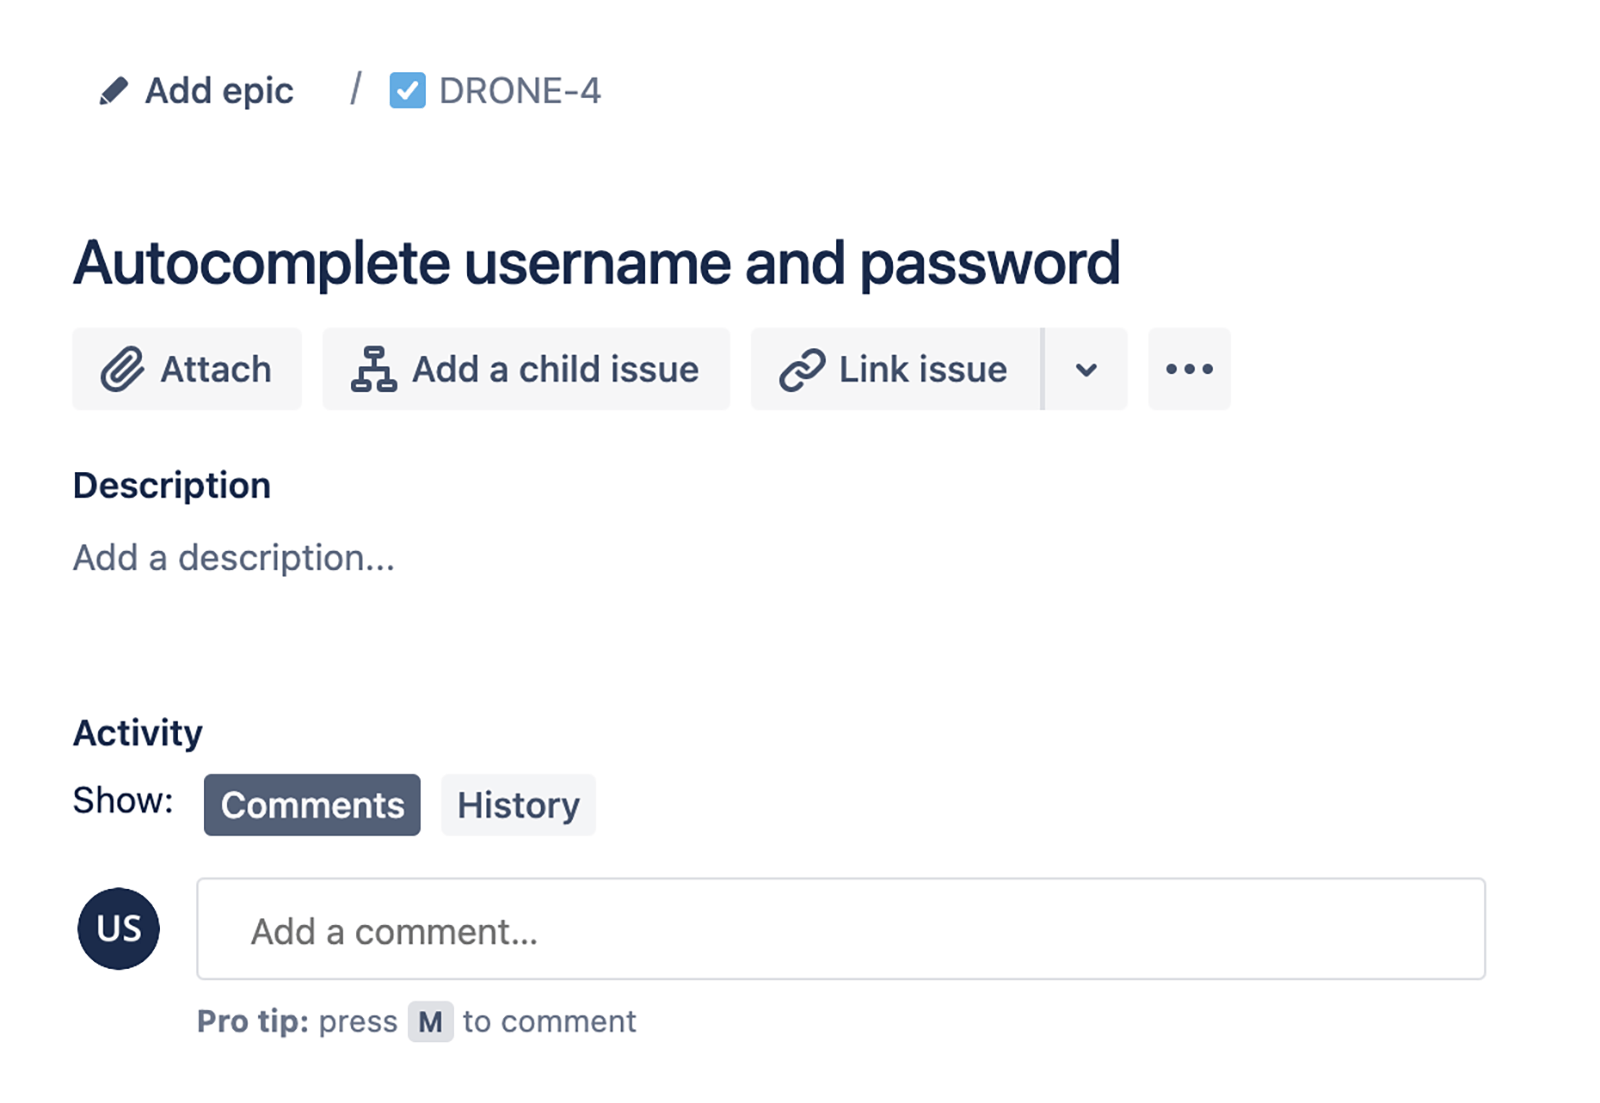The width and height of the screenshot is (1600, 1103).
Task: Click the pencil icon next to Add epic
Action: click(x=114, y=89)
